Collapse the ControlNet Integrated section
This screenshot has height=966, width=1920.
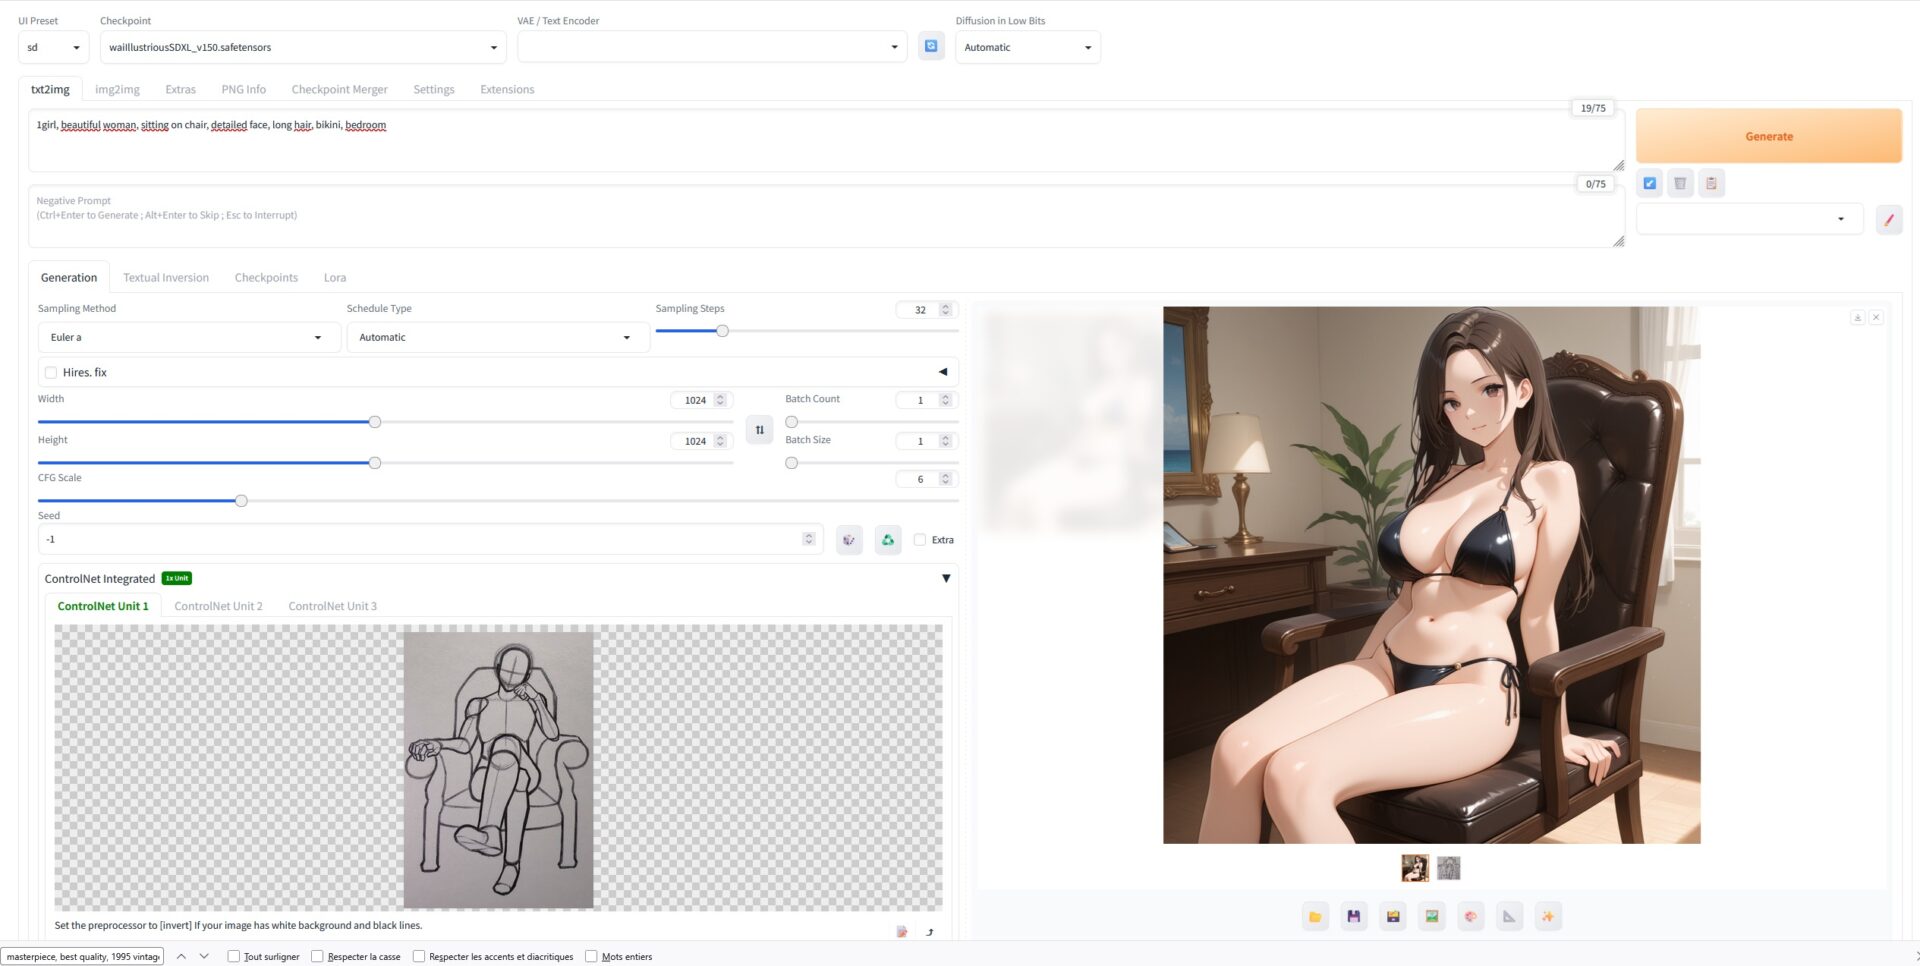[x=946, y=578]
